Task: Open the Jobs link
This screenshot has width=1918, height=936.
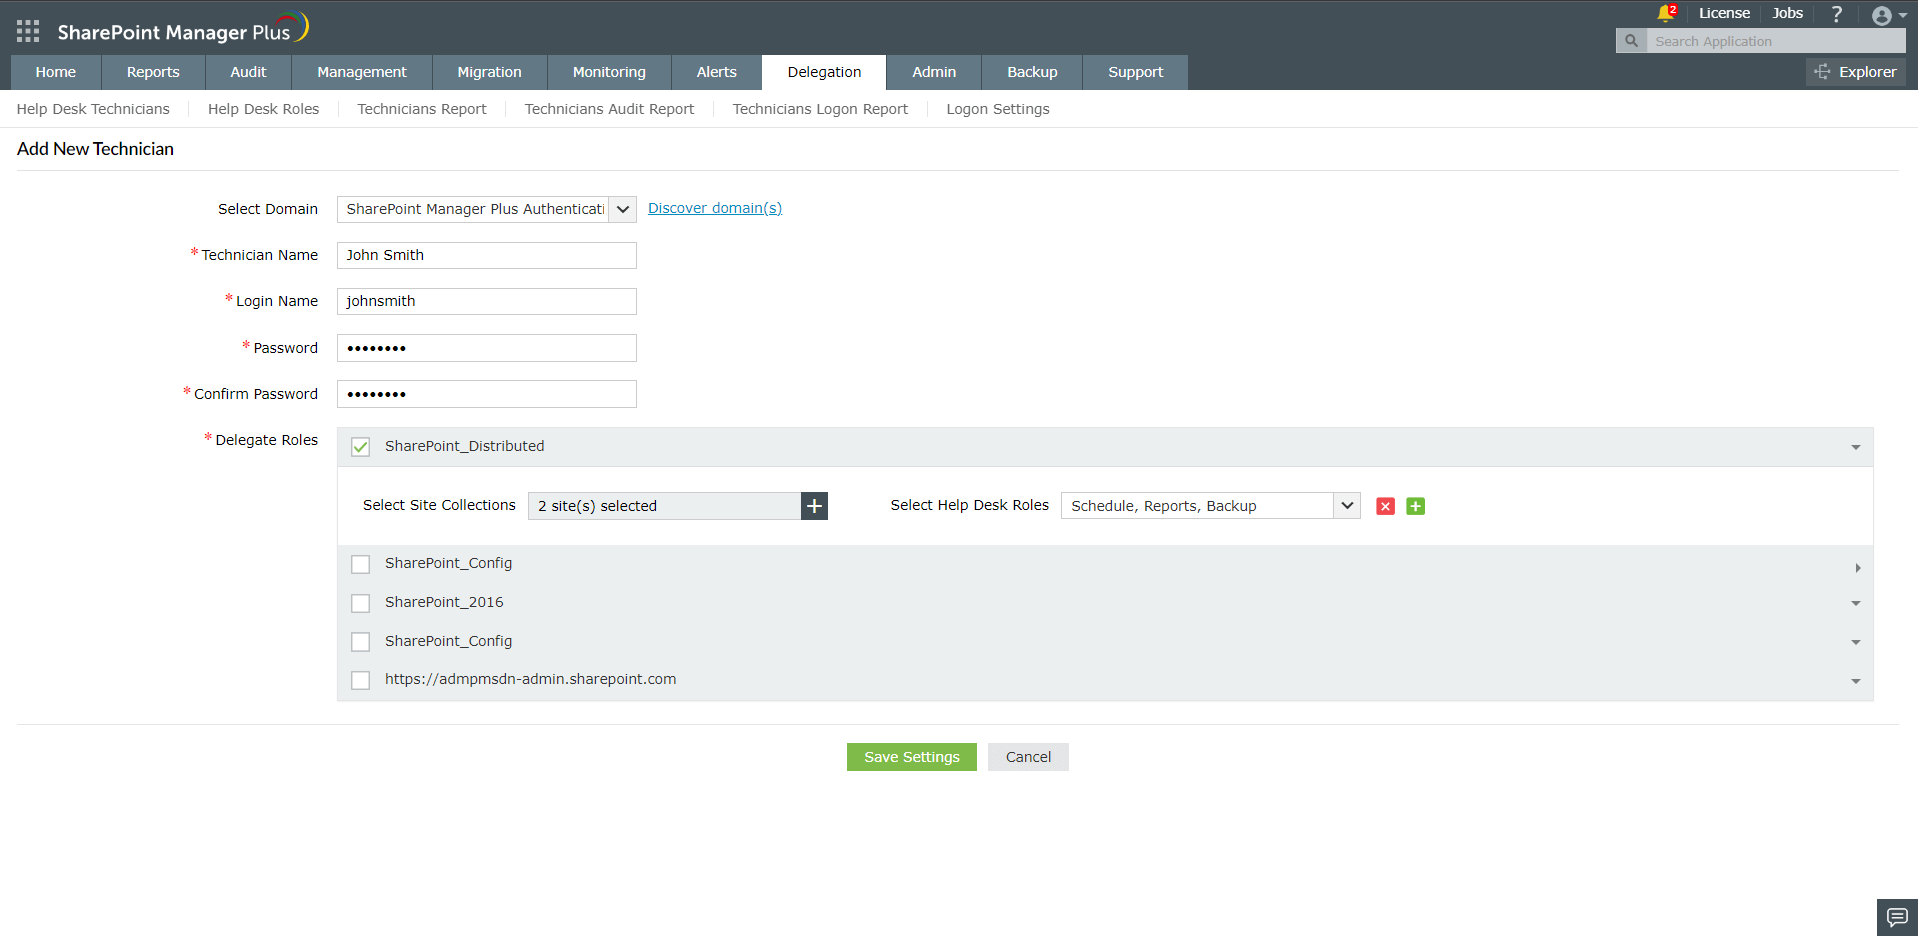Action: 1788,13
